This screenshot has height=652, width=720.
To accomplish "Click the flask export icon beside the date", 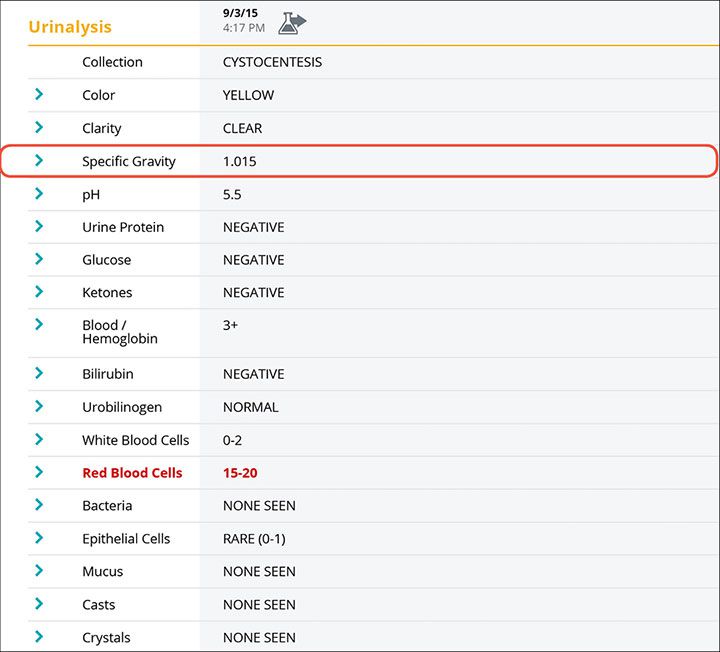I will (292, 23).
